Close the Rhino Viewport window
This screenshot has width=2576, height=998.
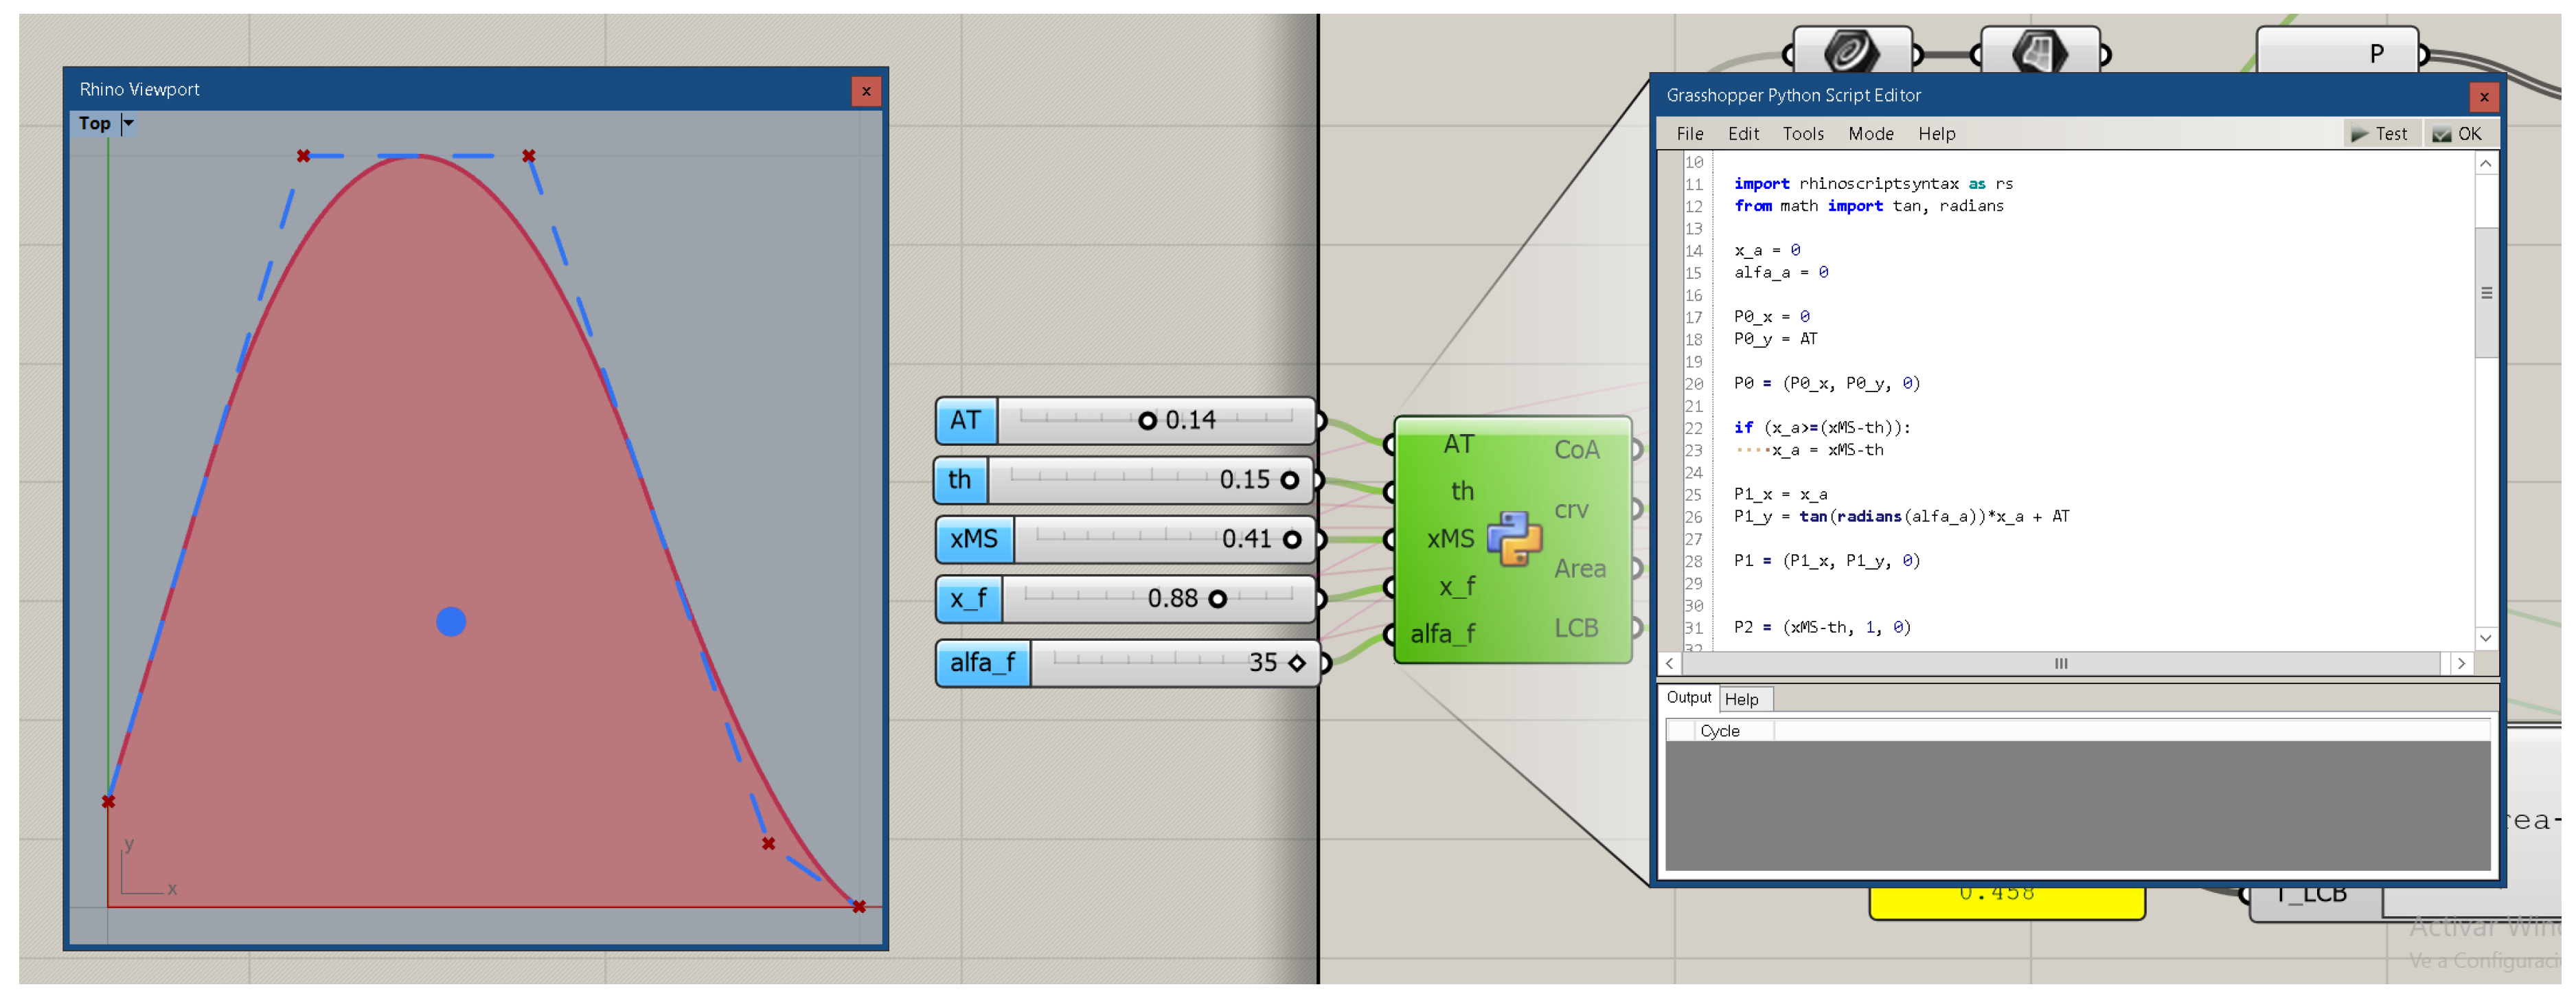[866, 91]
